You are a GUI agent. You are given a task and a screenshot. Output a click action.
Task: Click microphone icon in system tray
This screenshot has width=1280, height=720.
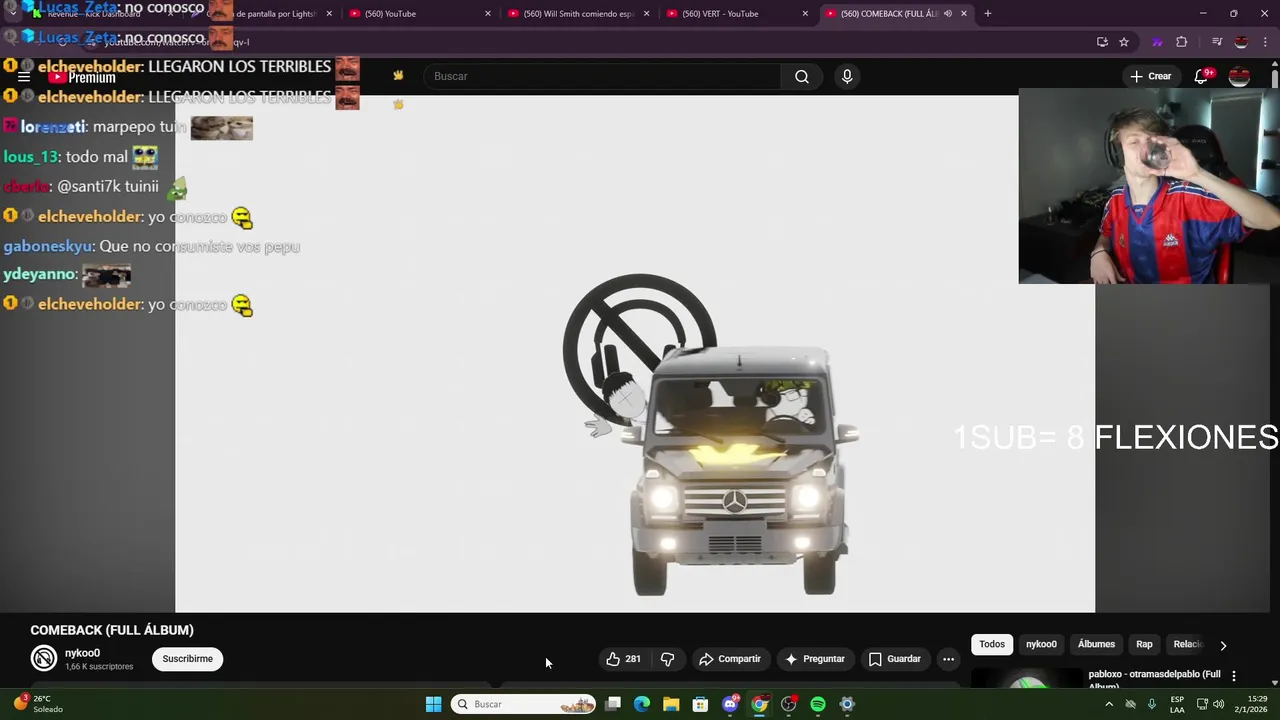pyautogui.click(x=1152, y=704)
